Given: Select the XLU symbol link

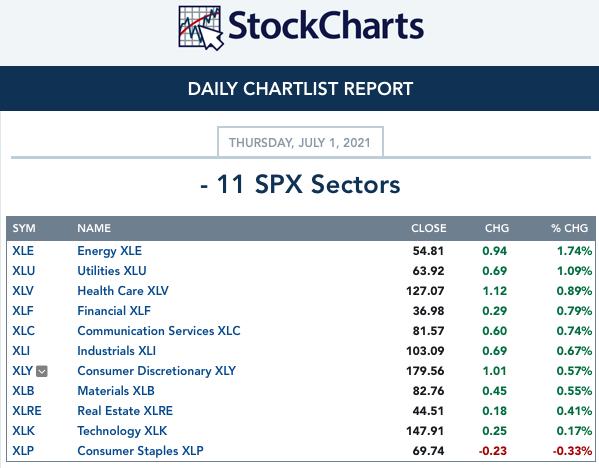Looking at the screenshot, I should [x=24, y=270].
